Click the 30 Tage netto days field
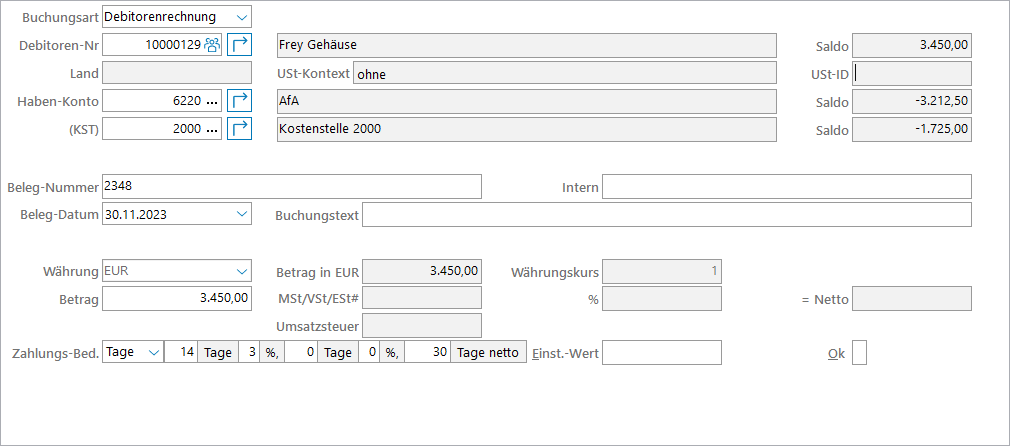Viewport: 1010px width, 446px height. (x=428, y=353)
